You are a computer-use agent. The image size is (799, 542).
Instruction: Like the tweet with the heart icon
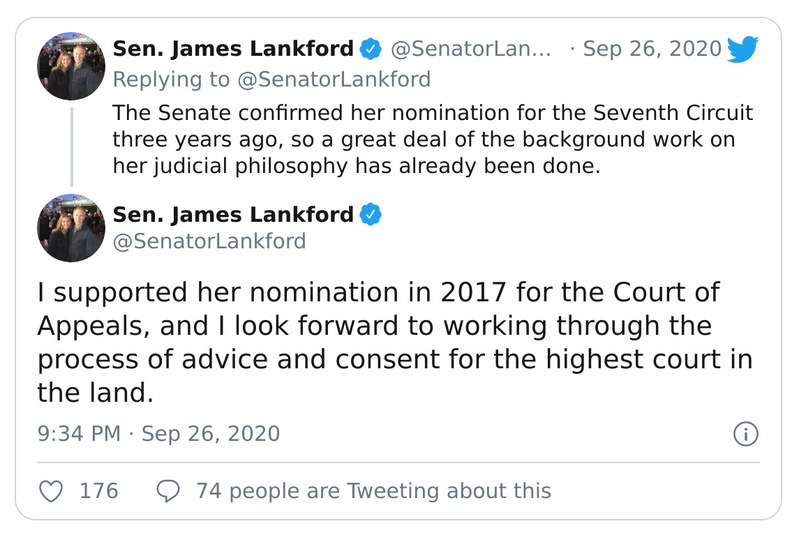point(50,490)
